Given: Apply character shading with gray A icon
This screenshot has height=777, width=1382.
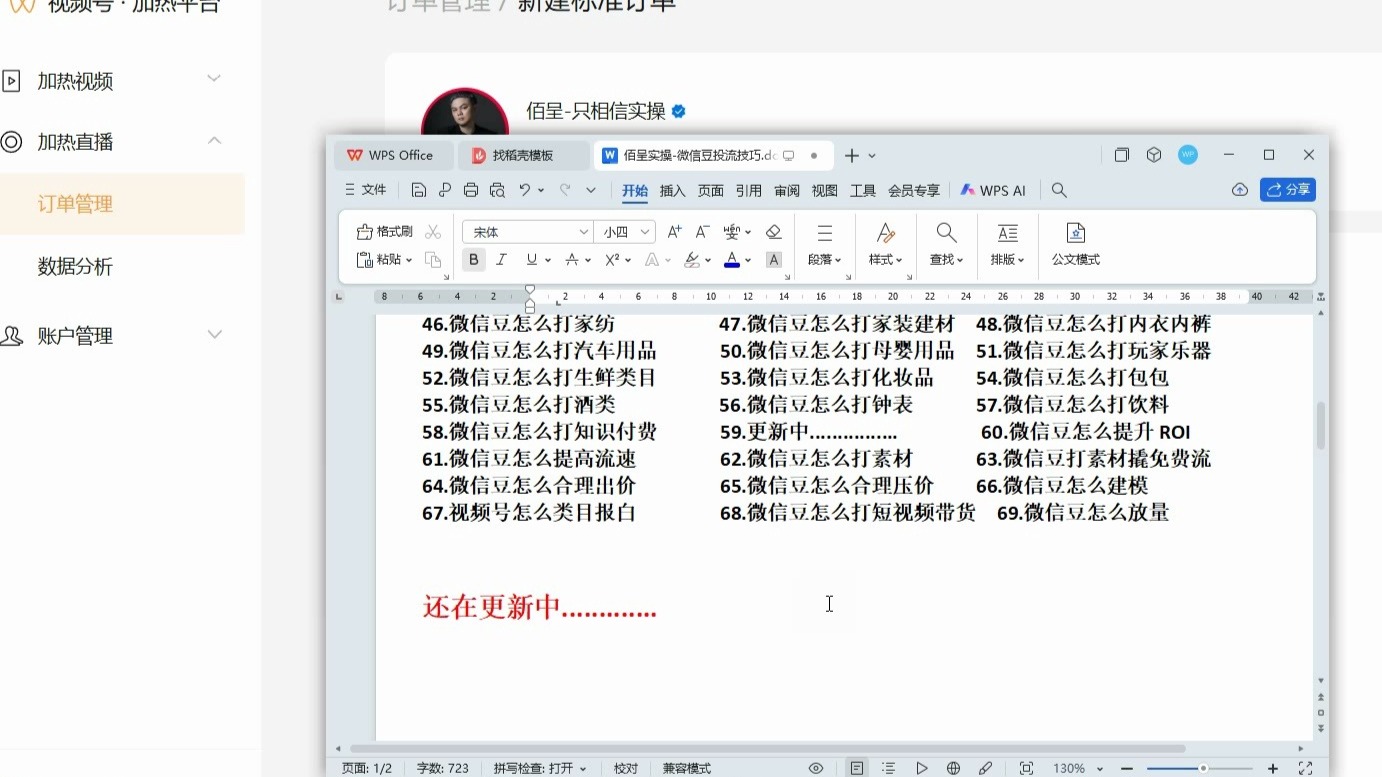Looking at the screenshot, I should (773, 260).
